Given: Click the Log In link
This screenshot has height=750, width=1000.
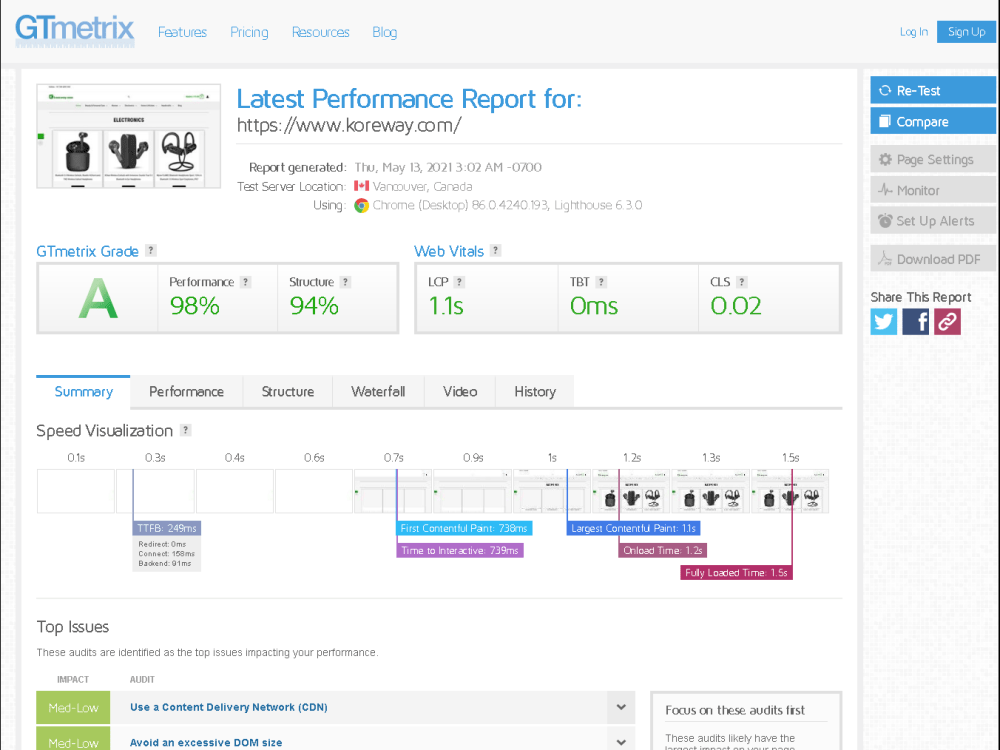Looking at the screenshot, I should tap(913, 32).
